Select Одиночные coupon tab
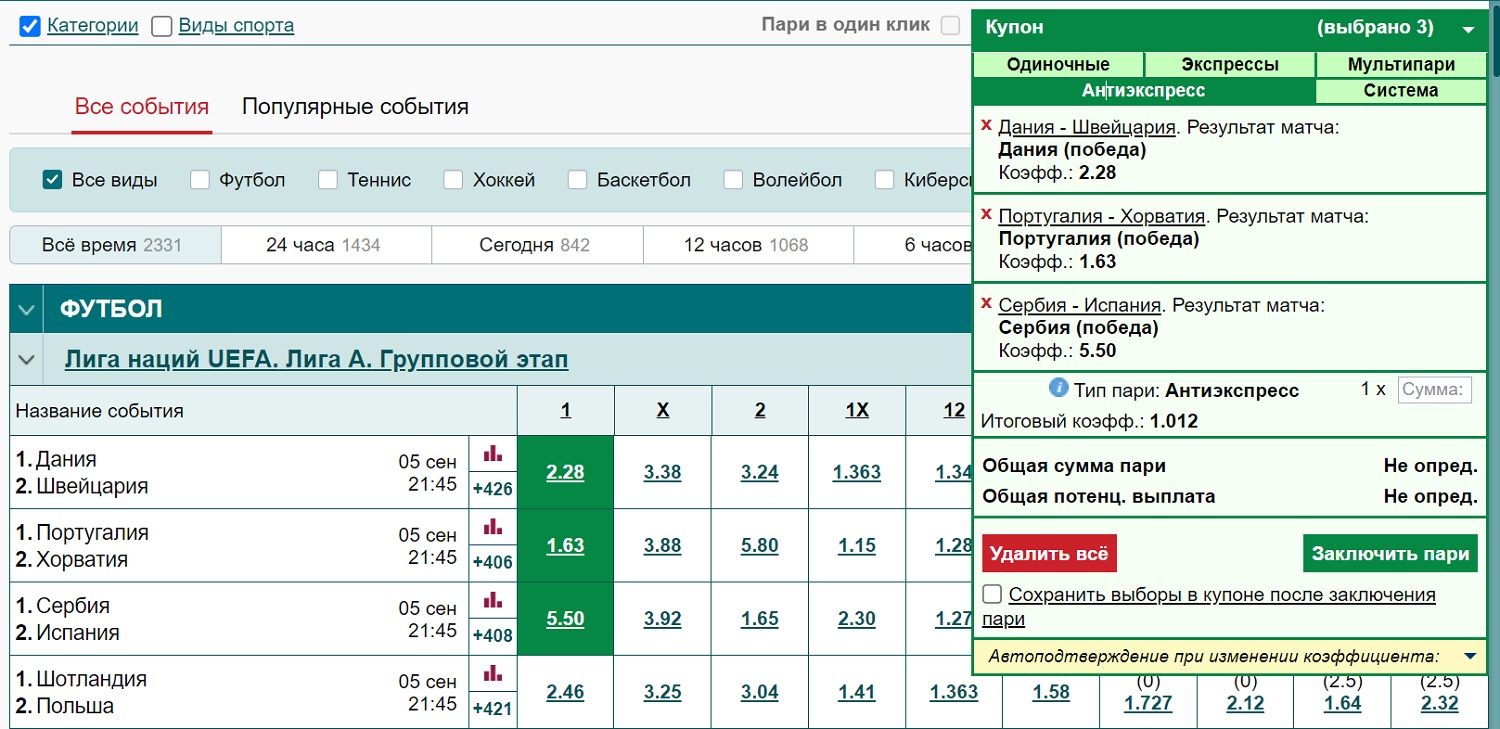This screenshot has width=1500, height=729. [1058, 65]
